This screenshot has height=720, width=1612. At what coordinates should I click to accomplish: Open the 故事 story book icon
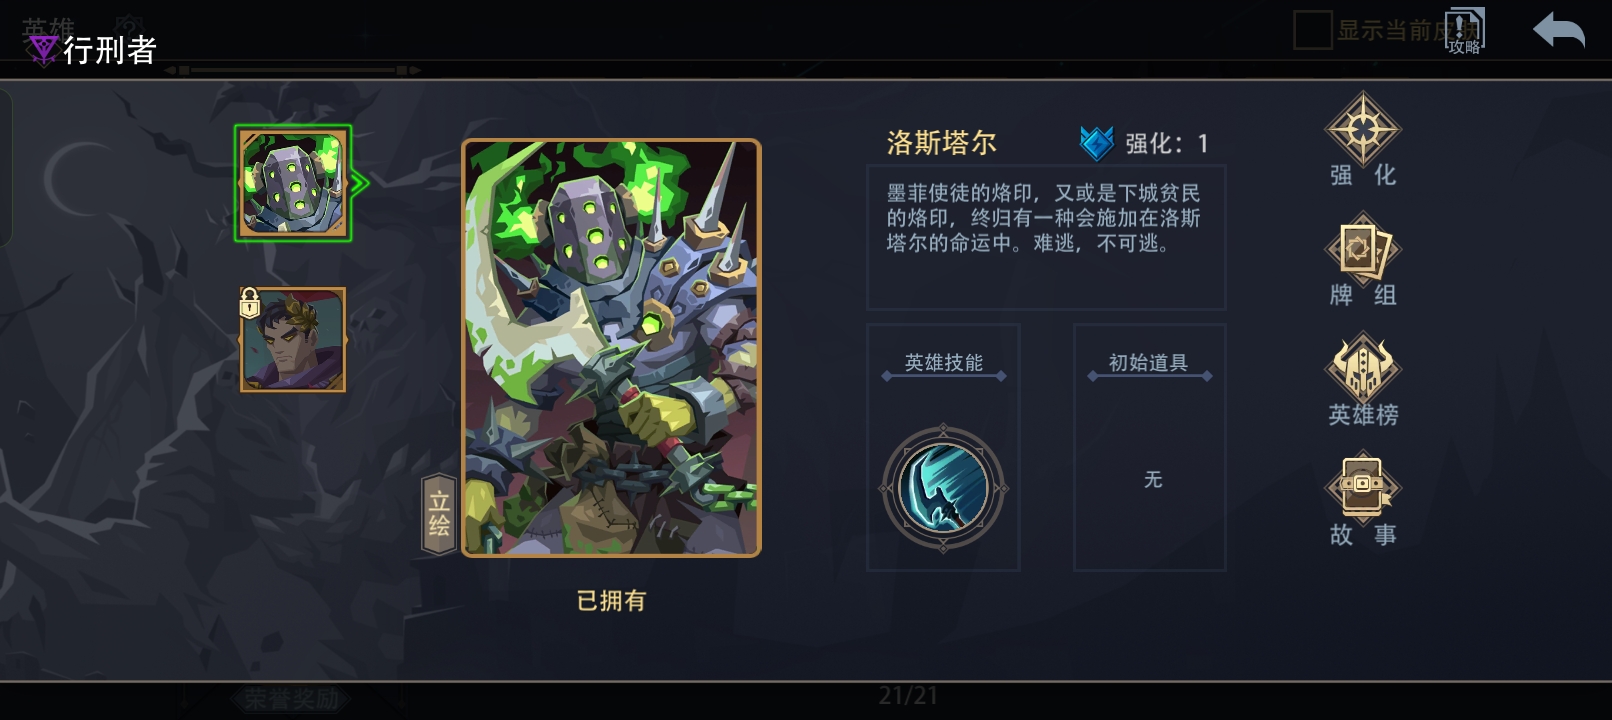coord(1362,489)
